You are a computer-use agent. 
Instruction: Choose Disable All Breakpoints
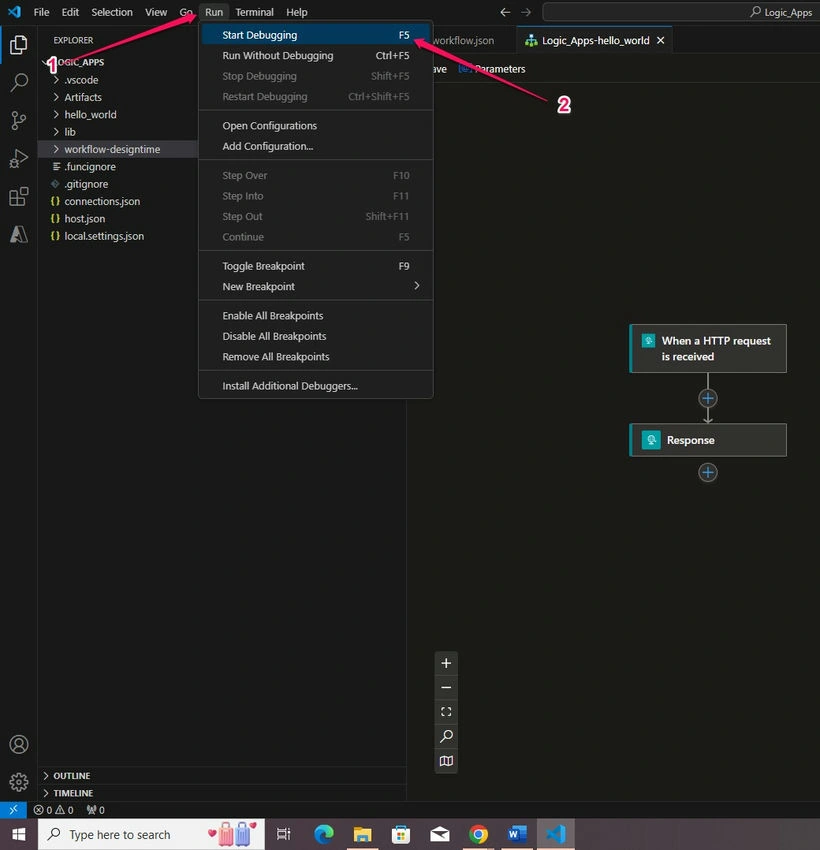pos(315,336)
